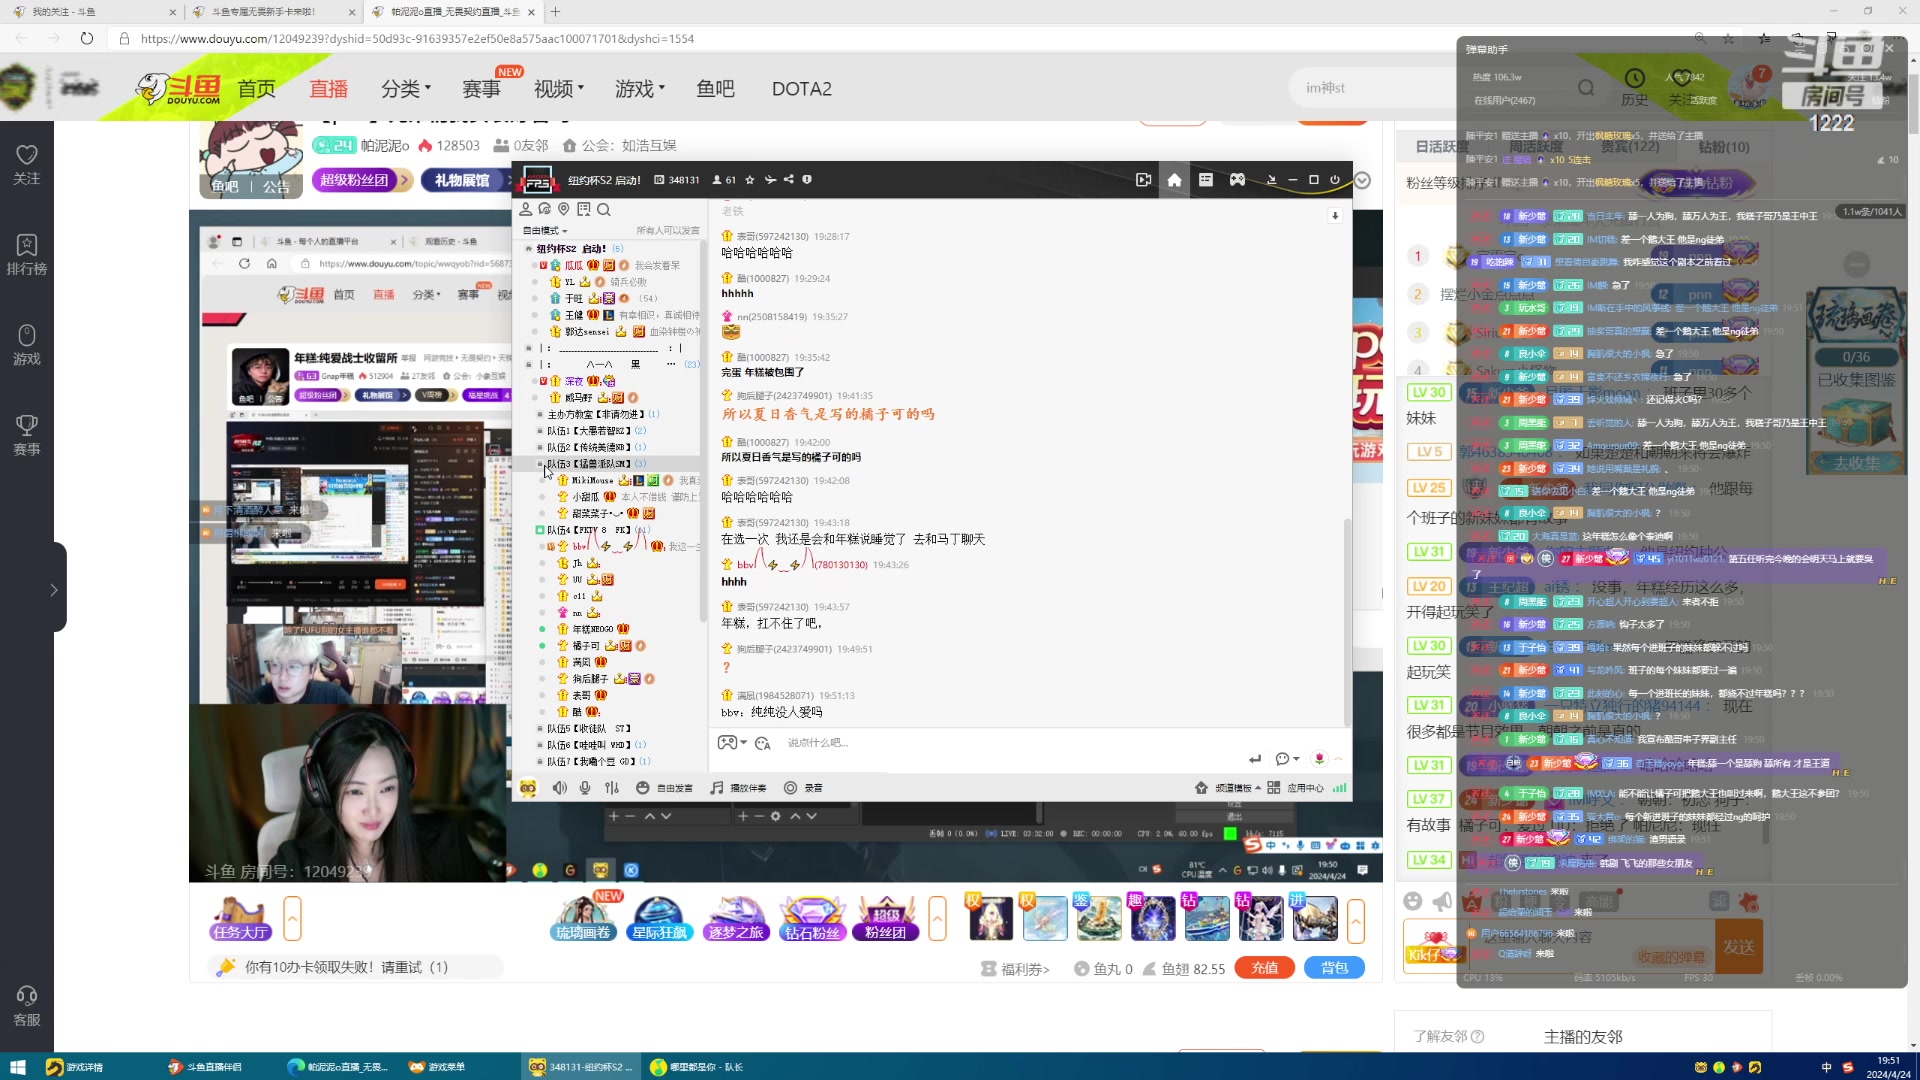Image resolution: width=1920 pixels, height=1080 pixels.
Task: Send a flower with the rose icon
Action: point(1319,759)
